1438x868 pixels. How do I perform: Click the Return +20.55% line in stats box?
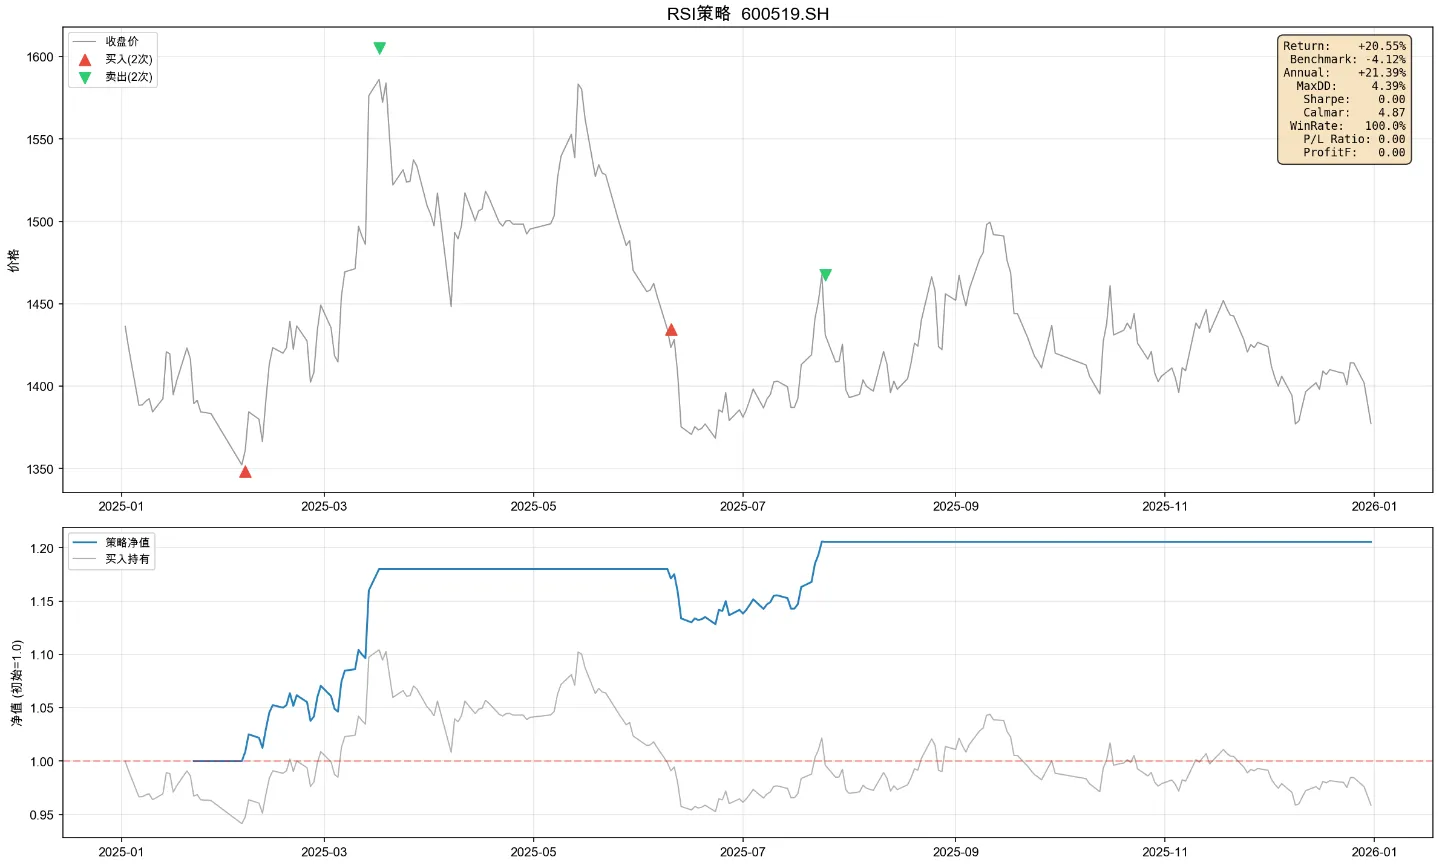pos(1344,46)
